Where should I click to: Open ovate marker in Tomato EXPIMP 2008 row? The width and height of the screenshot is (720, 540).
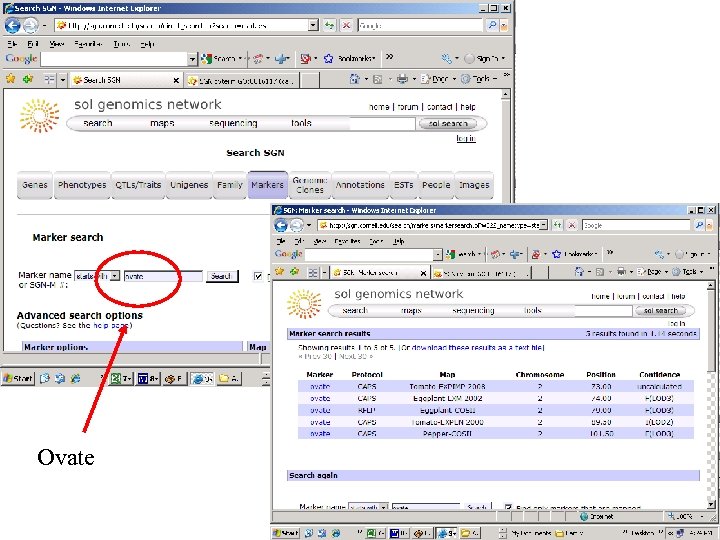click(320, 387)
